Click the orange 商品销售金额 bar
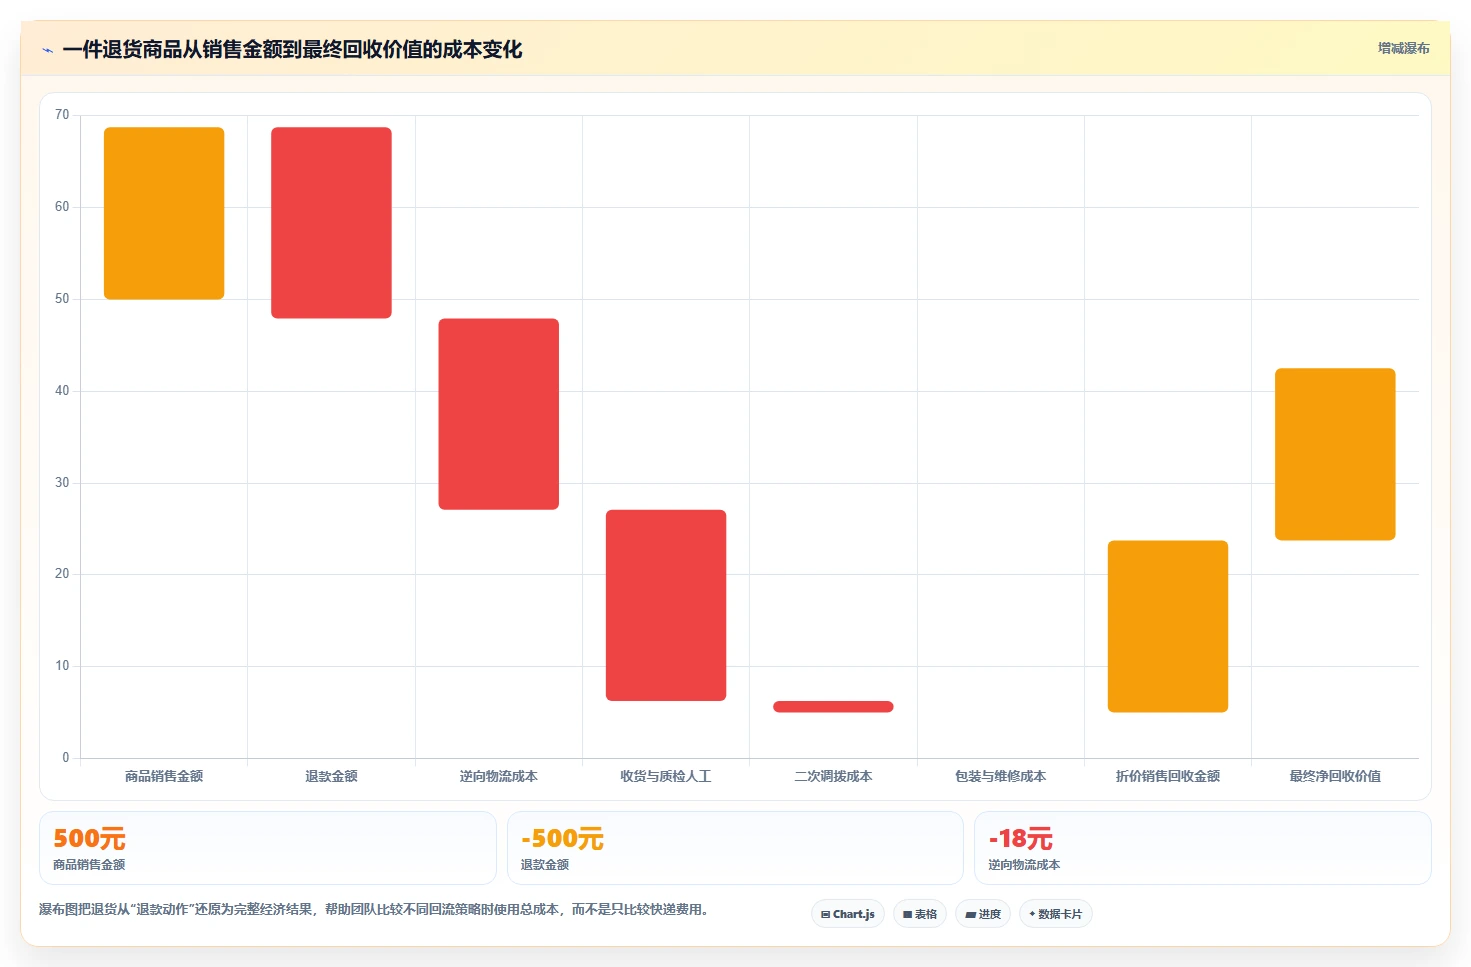This screenshot has width=1471, height=967. pos(164,213)
